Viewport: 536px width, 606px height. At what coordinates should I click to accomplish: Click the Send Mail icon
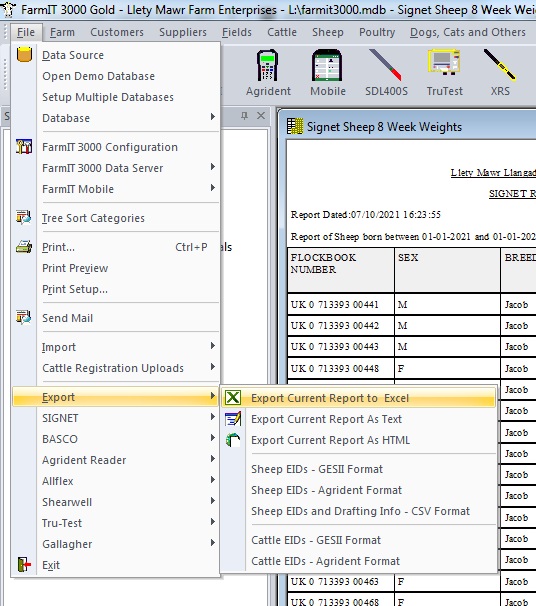coord(24,317)
